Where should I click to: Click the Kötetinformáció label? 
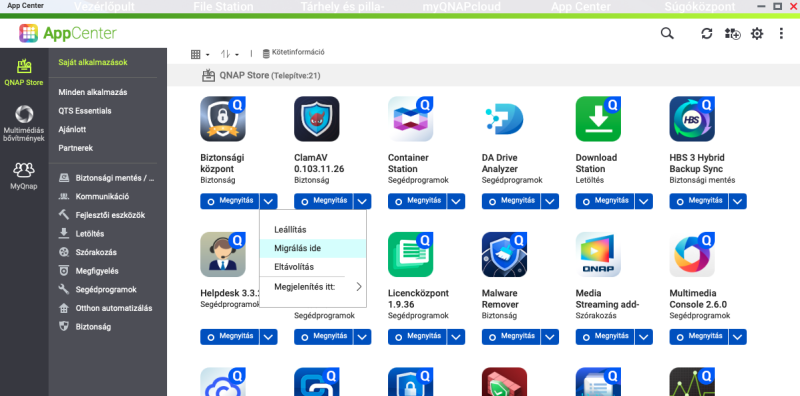click(x=298, y=53)
